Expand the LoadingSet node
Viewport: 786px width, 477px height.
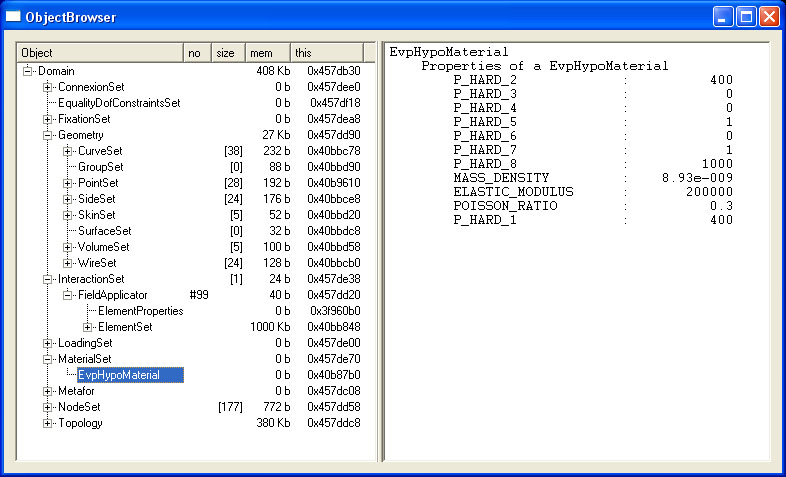click(x=48, y=343)
